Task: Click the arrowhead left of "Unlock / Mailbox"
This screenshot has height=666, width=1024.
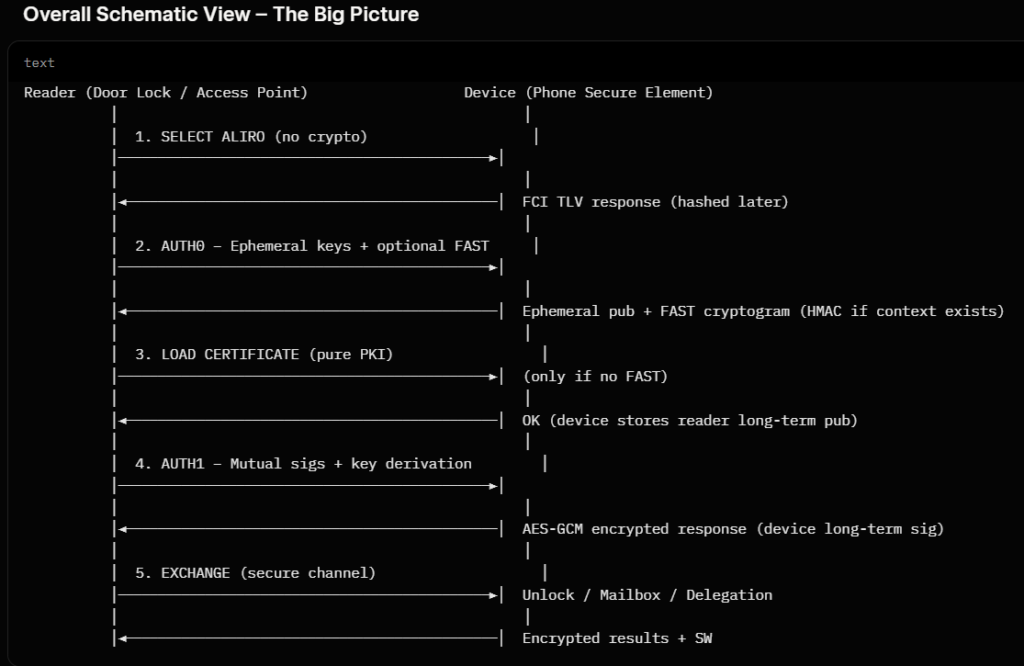Action: (493, 595)
